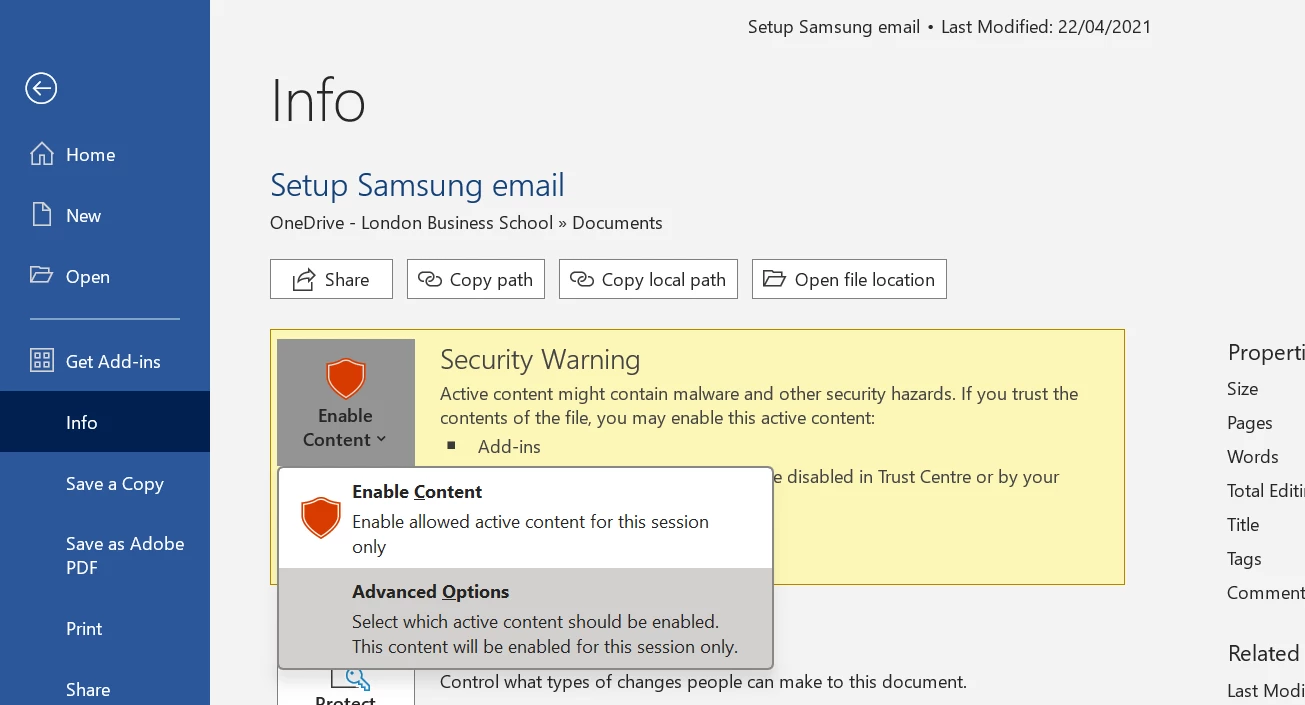Click the Last Modified date in the title bar

pyautogui.click(x=1046, y=27)
